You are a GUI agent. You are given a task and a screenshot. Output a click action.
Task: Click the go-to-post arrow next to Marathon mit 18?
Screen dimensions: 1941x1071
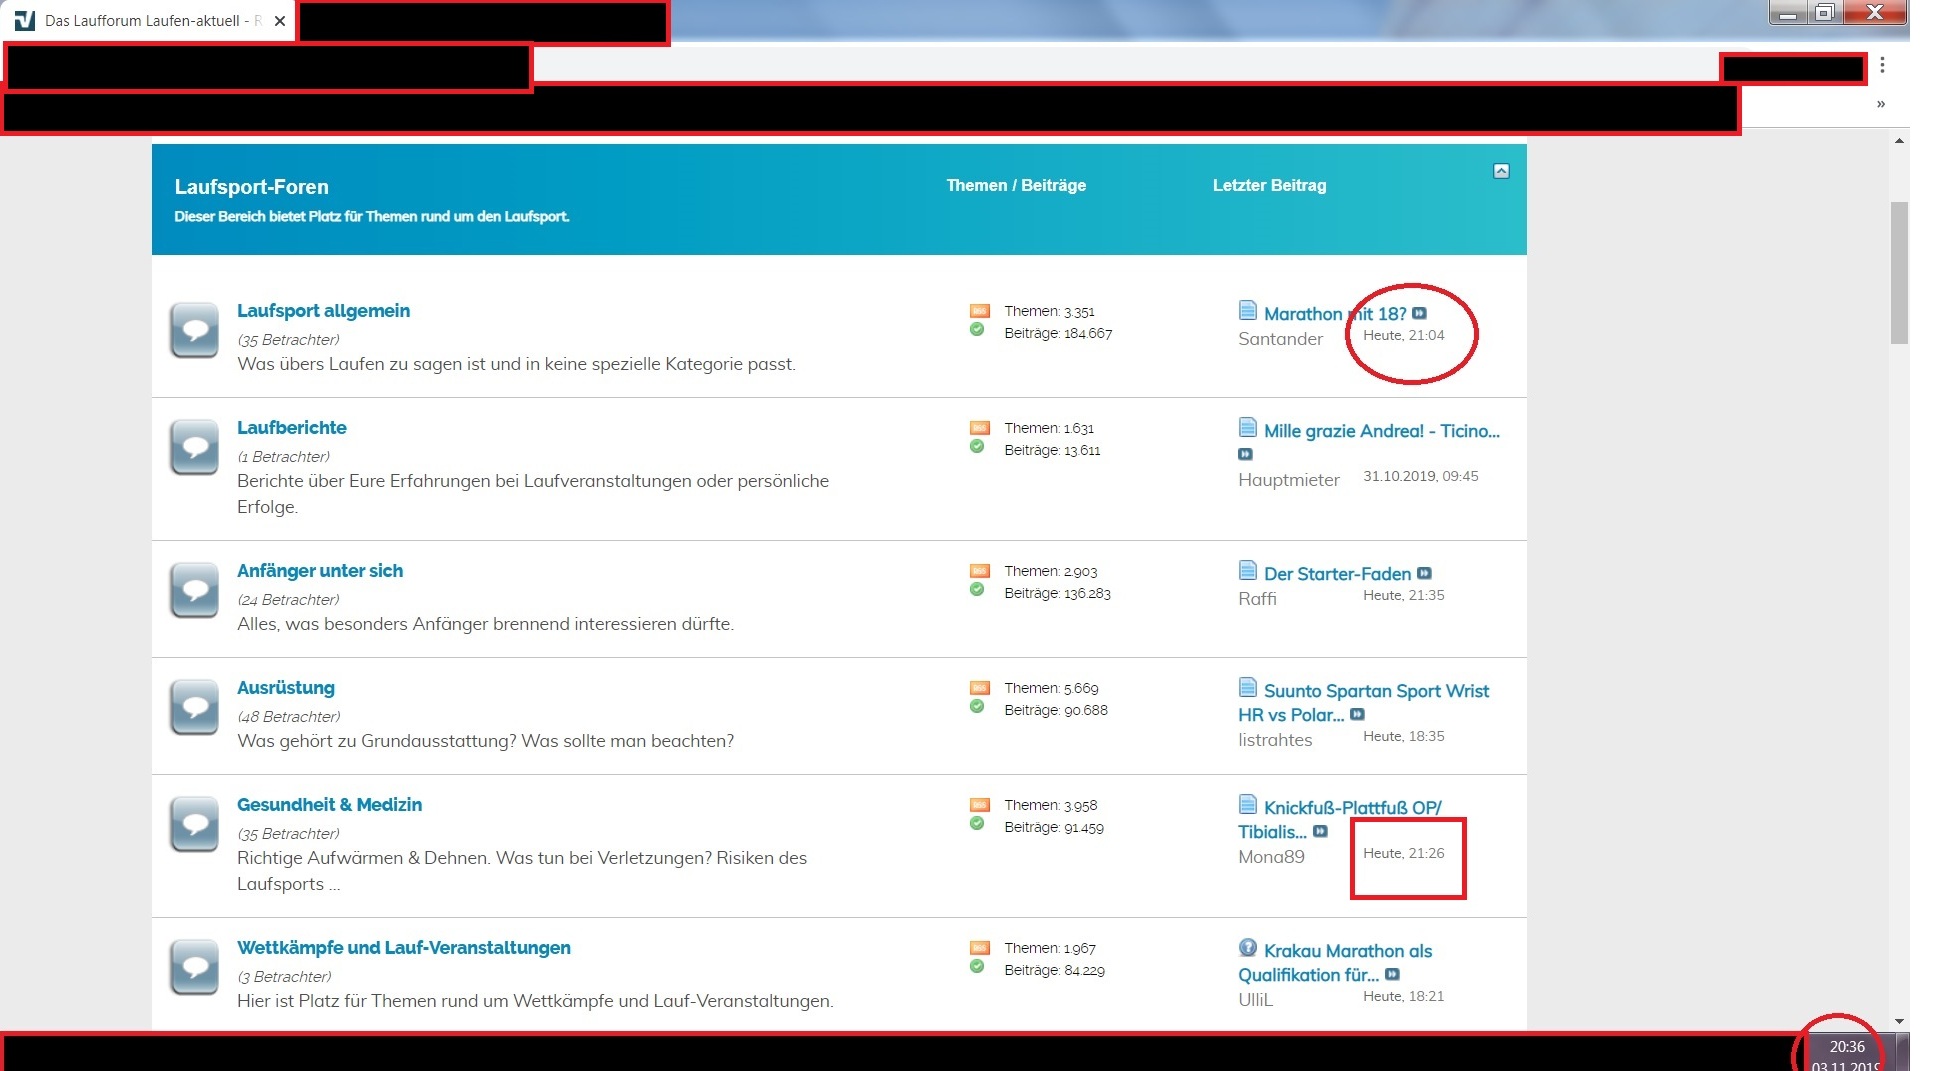pos(1419,313)
